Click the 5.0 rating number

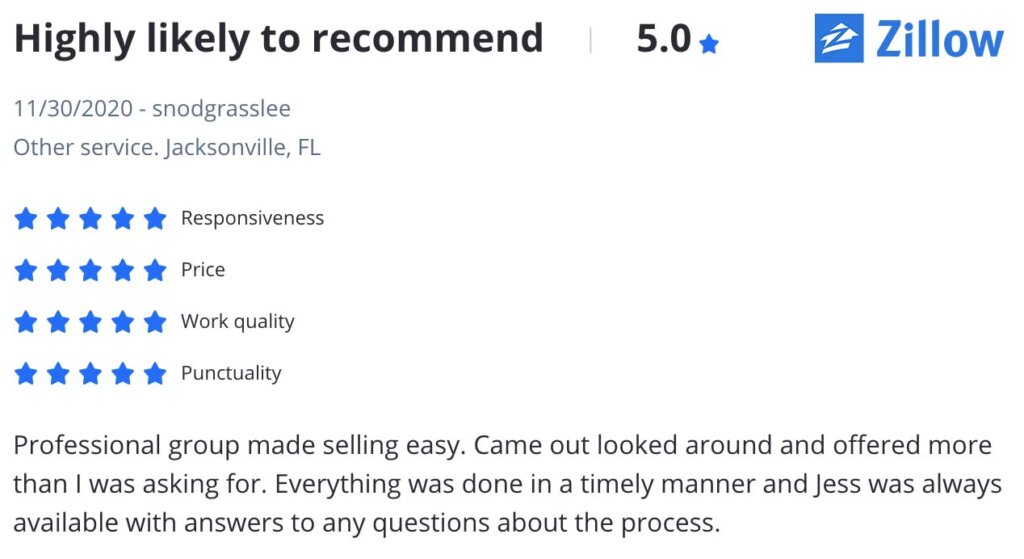click(664, 39)
